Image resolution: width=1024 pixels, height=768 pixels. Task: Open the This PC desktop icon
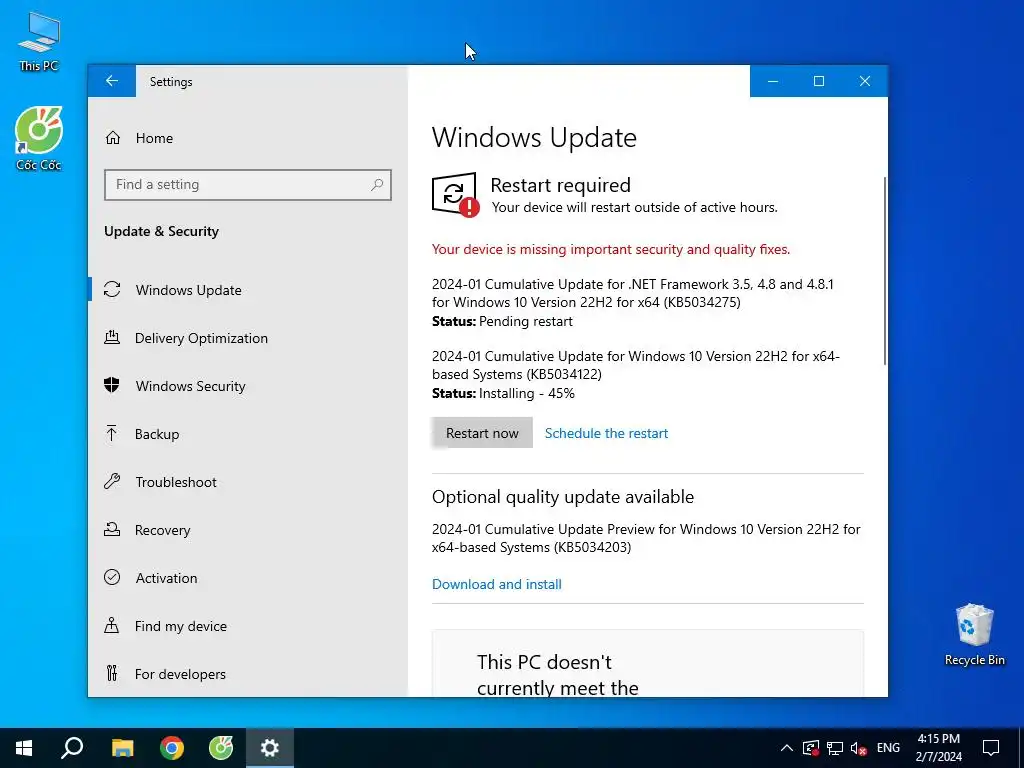[39, 41]
